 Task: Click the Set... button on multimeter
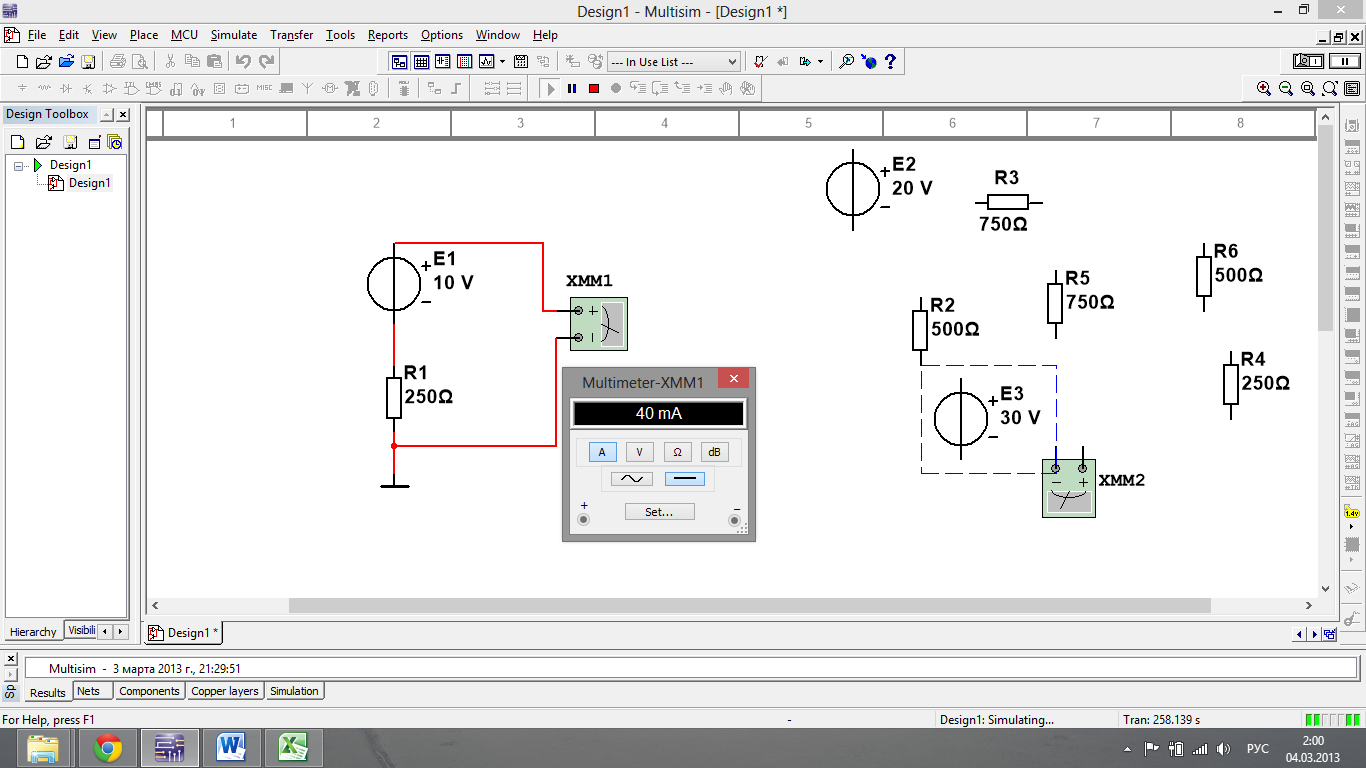659,512
